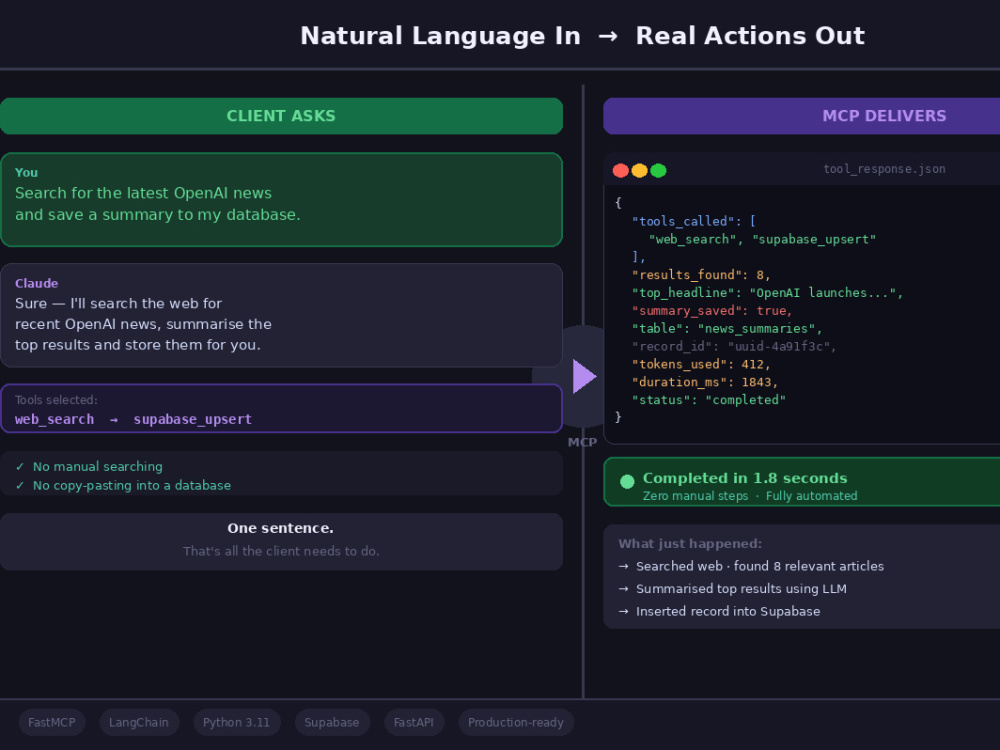Click 'Search for the latest OpenAI news' text

tap(143, 193)
